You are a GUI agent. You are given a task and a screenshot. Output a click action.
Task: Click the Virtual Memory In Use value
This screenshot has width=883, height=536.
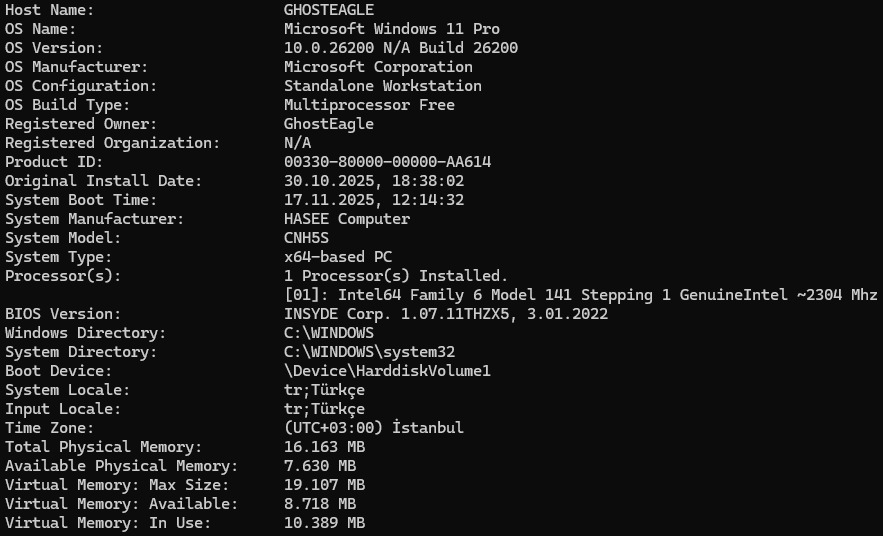tap(324, 523)
